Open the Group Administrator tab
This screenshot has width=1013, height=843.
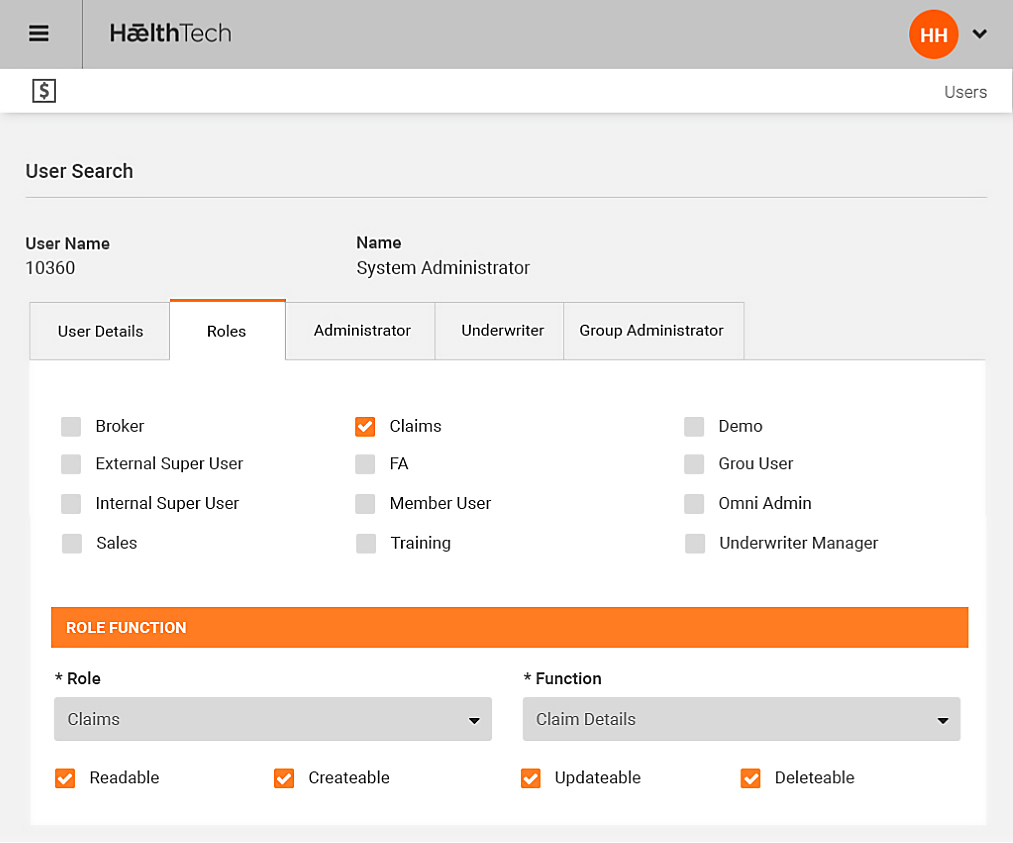coord(651,330)
